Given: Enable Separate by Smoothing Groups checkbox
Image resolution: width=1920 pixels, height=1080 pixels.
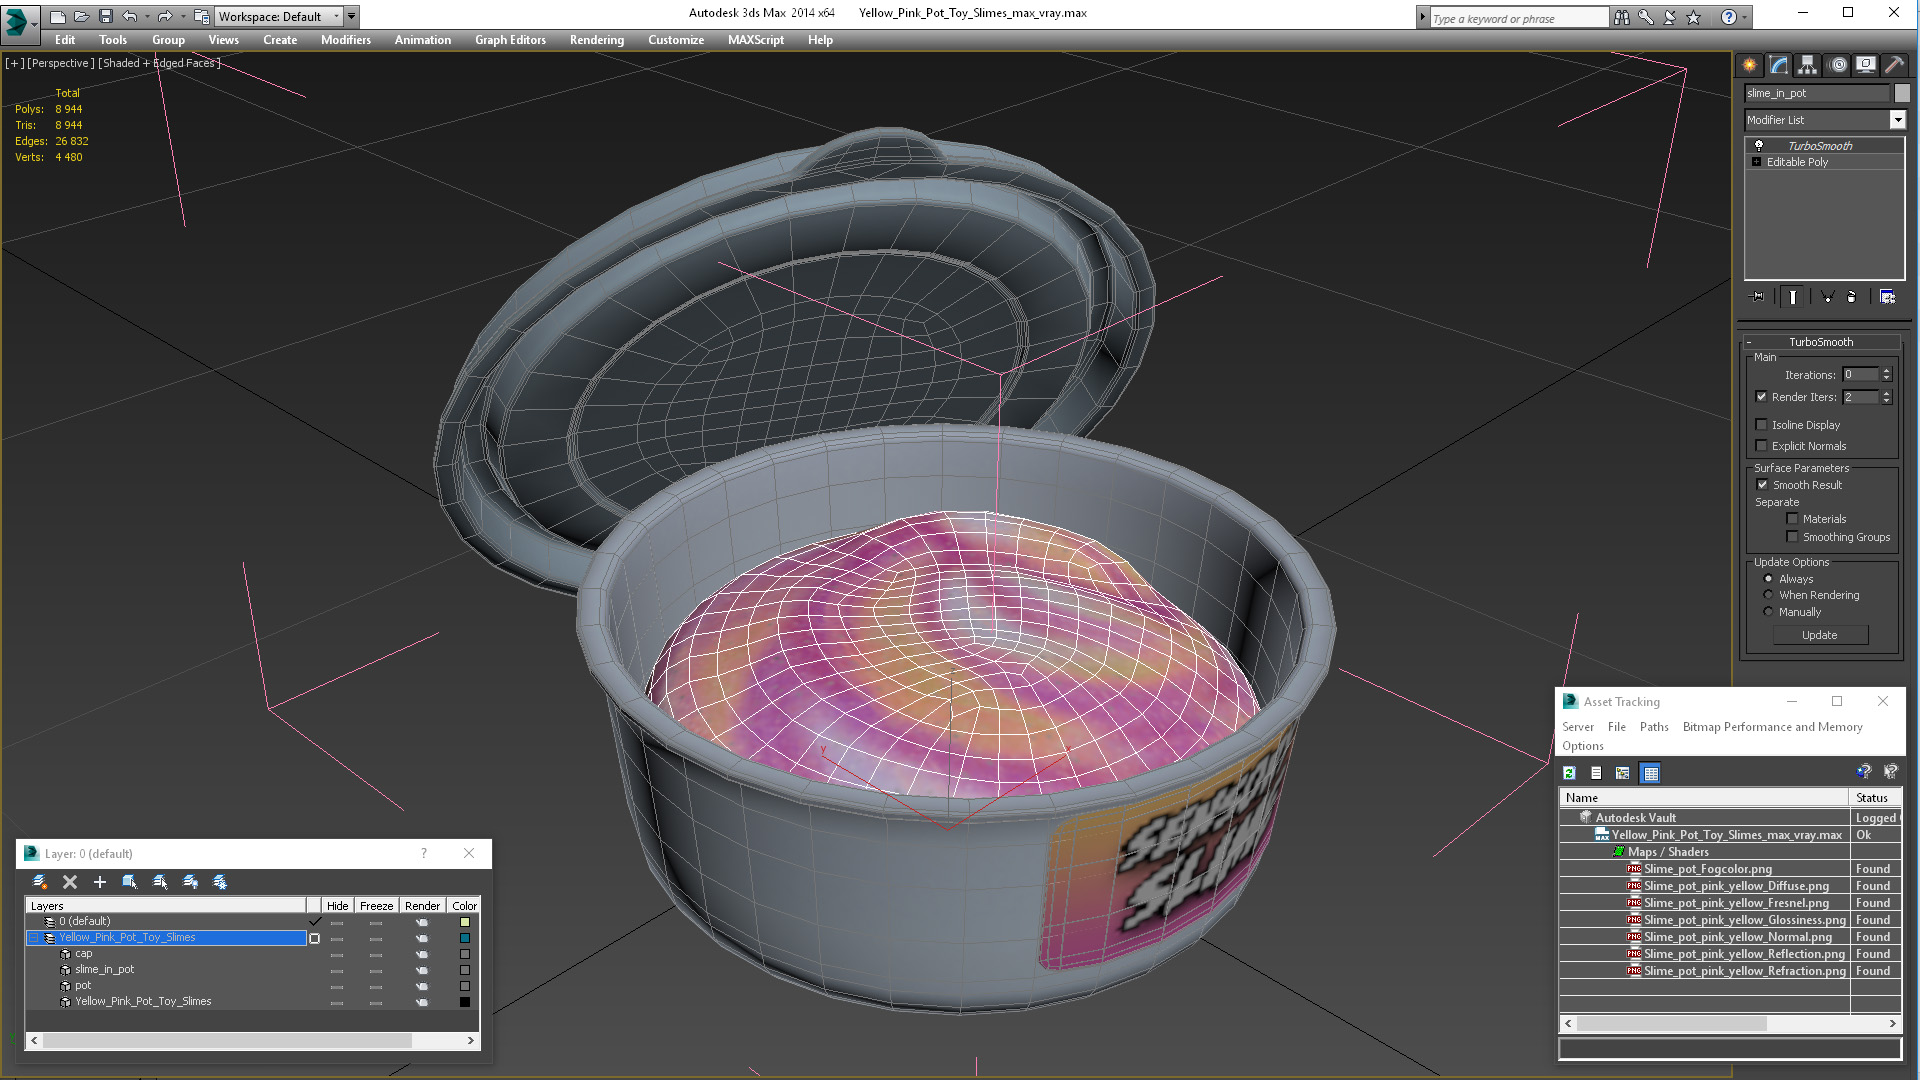Looking at the screenshot, I should pyautogui.click(x=1792, y=537).
